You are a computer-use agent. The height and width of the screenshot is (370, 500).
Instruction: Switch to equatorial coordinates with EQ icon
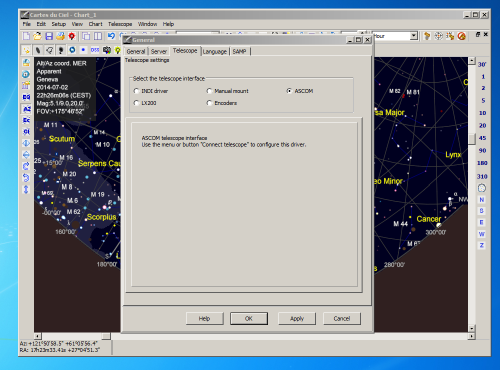(x=26, y=97)
